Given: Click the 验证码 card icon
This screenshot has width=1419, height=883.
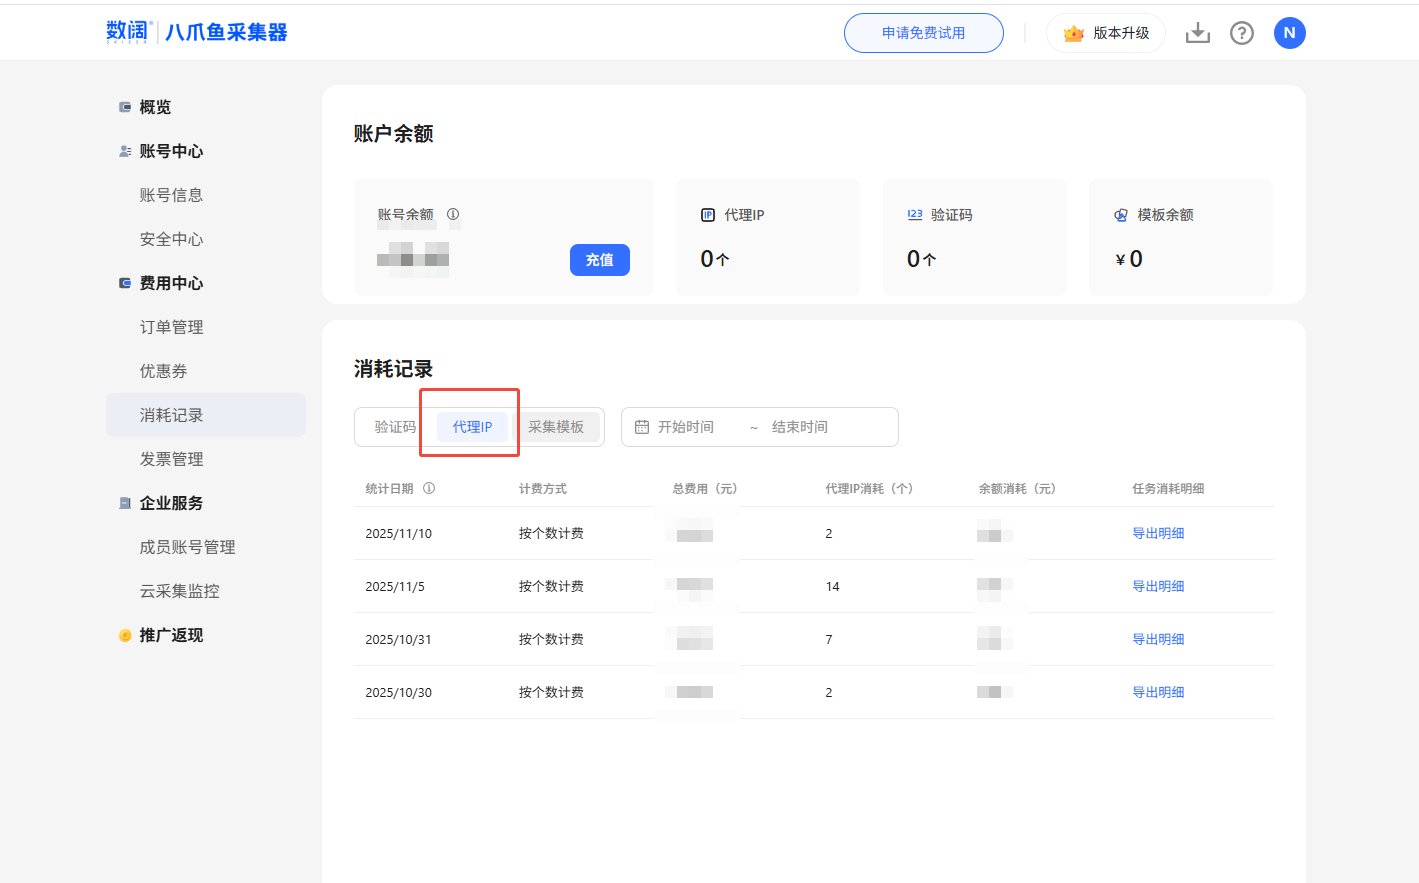Looking at the screenshot, I should click(x=915, y=215).
